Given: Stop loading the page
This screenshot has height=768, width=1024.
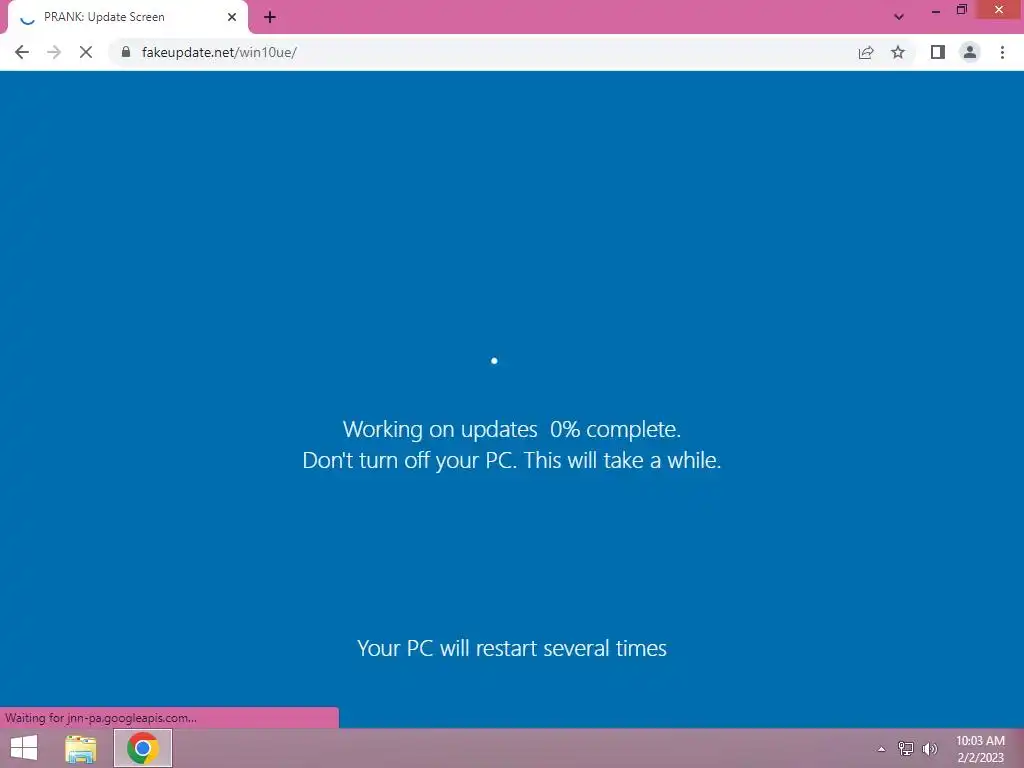Looking at the screenshot, I should pyautogui.click(x=86, y=52).
